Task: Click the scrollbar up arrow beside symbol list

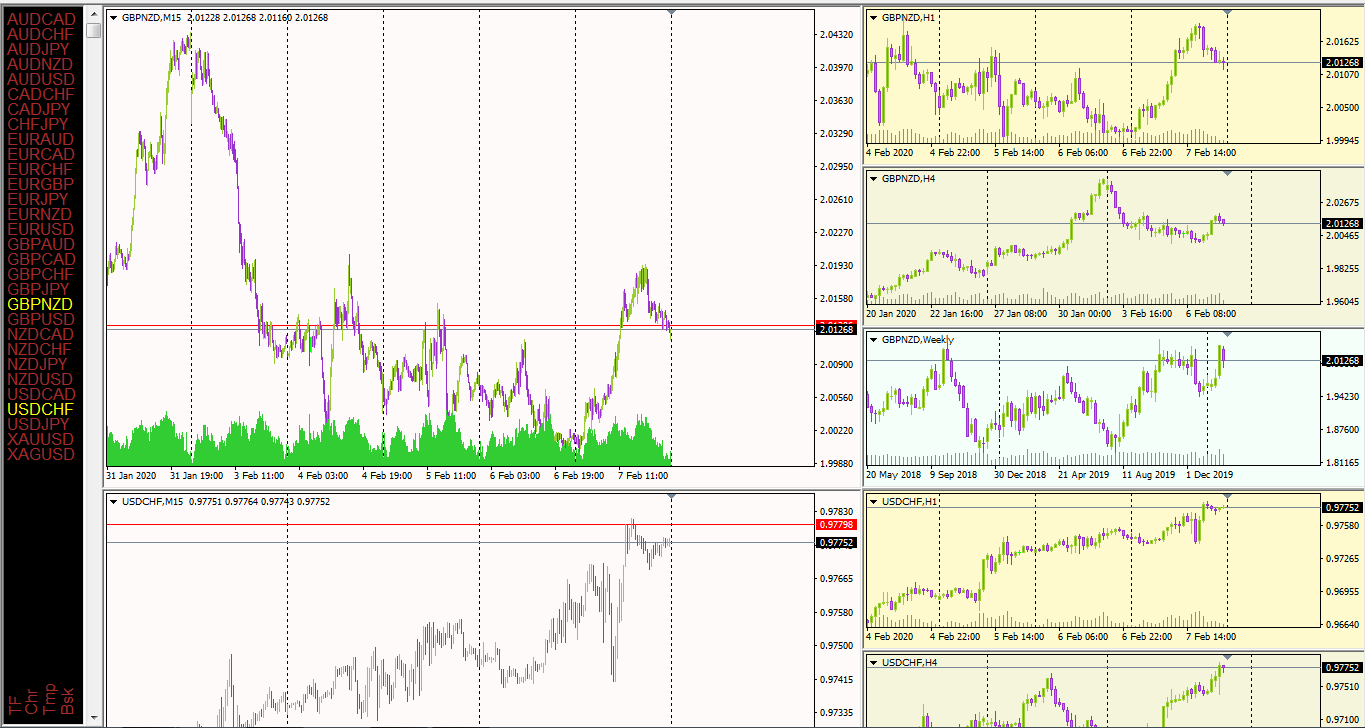Action: tap(94, 15)
